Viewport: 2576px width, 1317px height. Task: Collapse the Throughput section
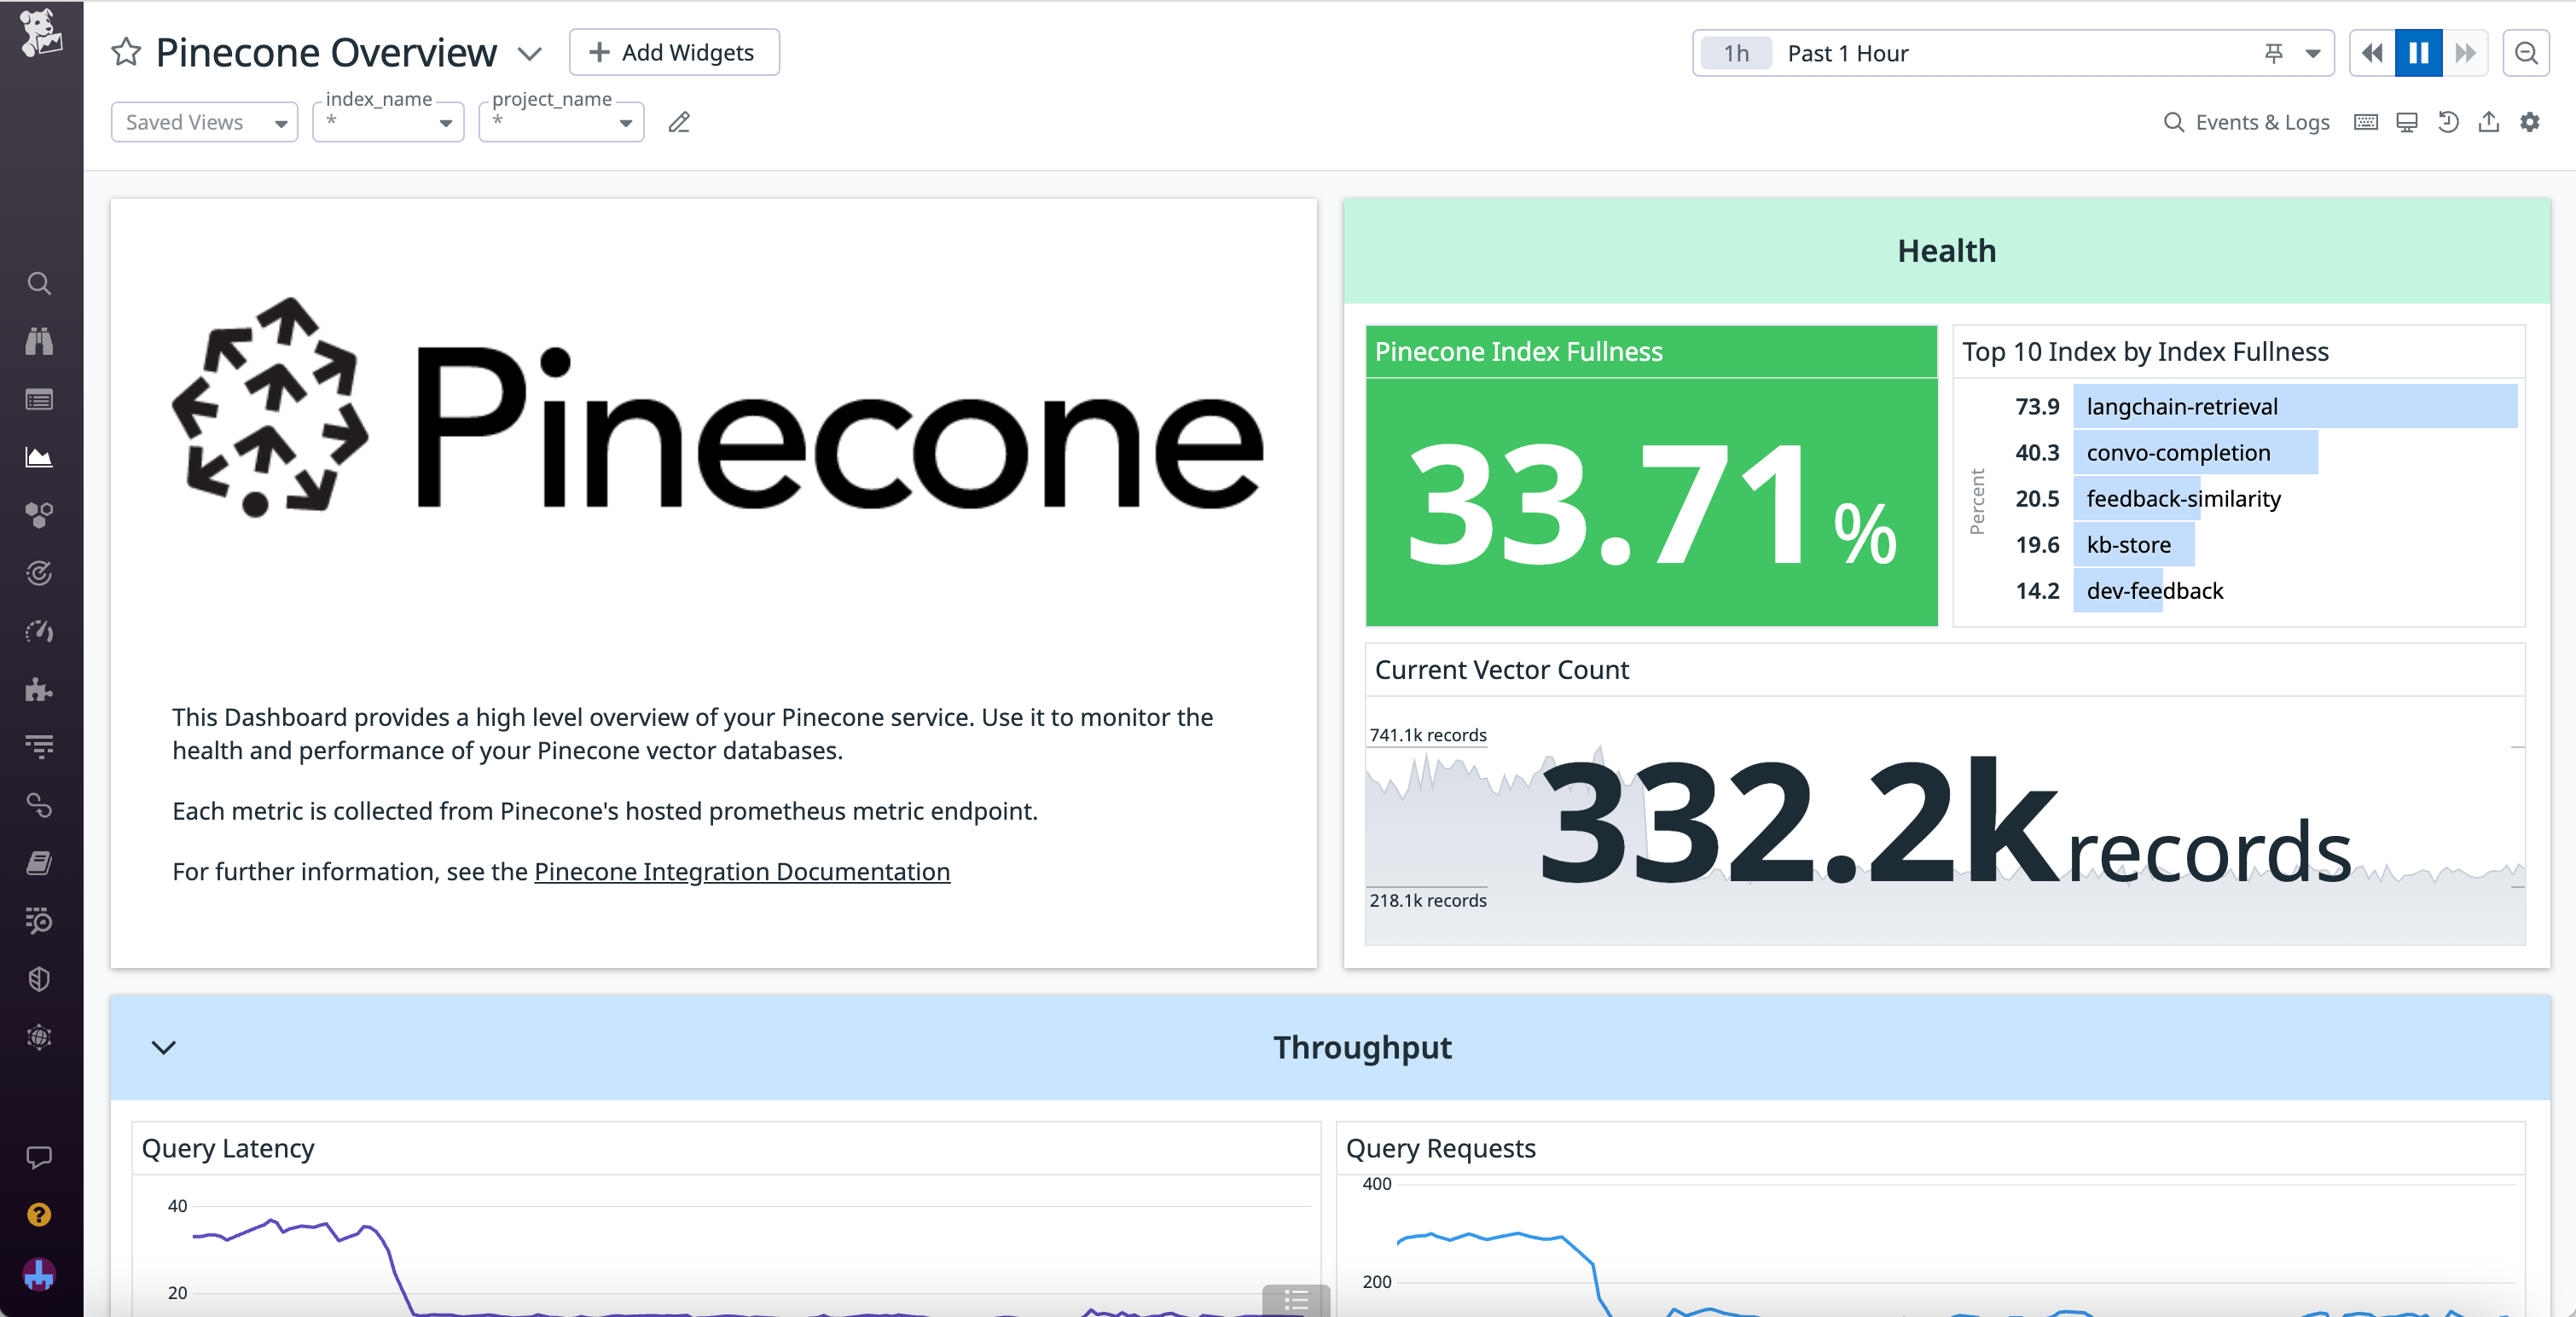(x=165, y=1048)
